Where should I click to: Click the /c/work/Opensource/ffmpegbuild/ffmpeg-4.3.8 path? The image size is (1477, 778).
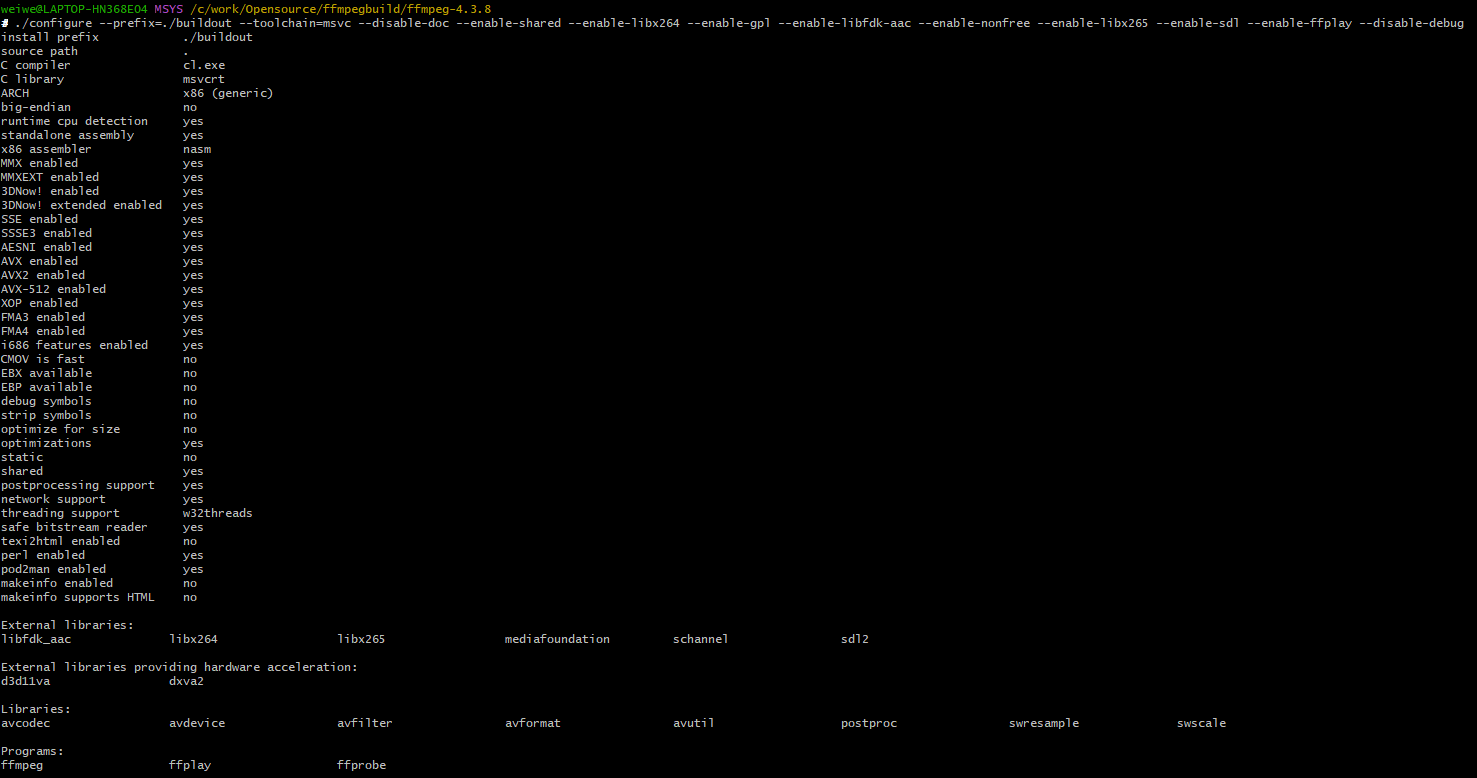point(340,9)
